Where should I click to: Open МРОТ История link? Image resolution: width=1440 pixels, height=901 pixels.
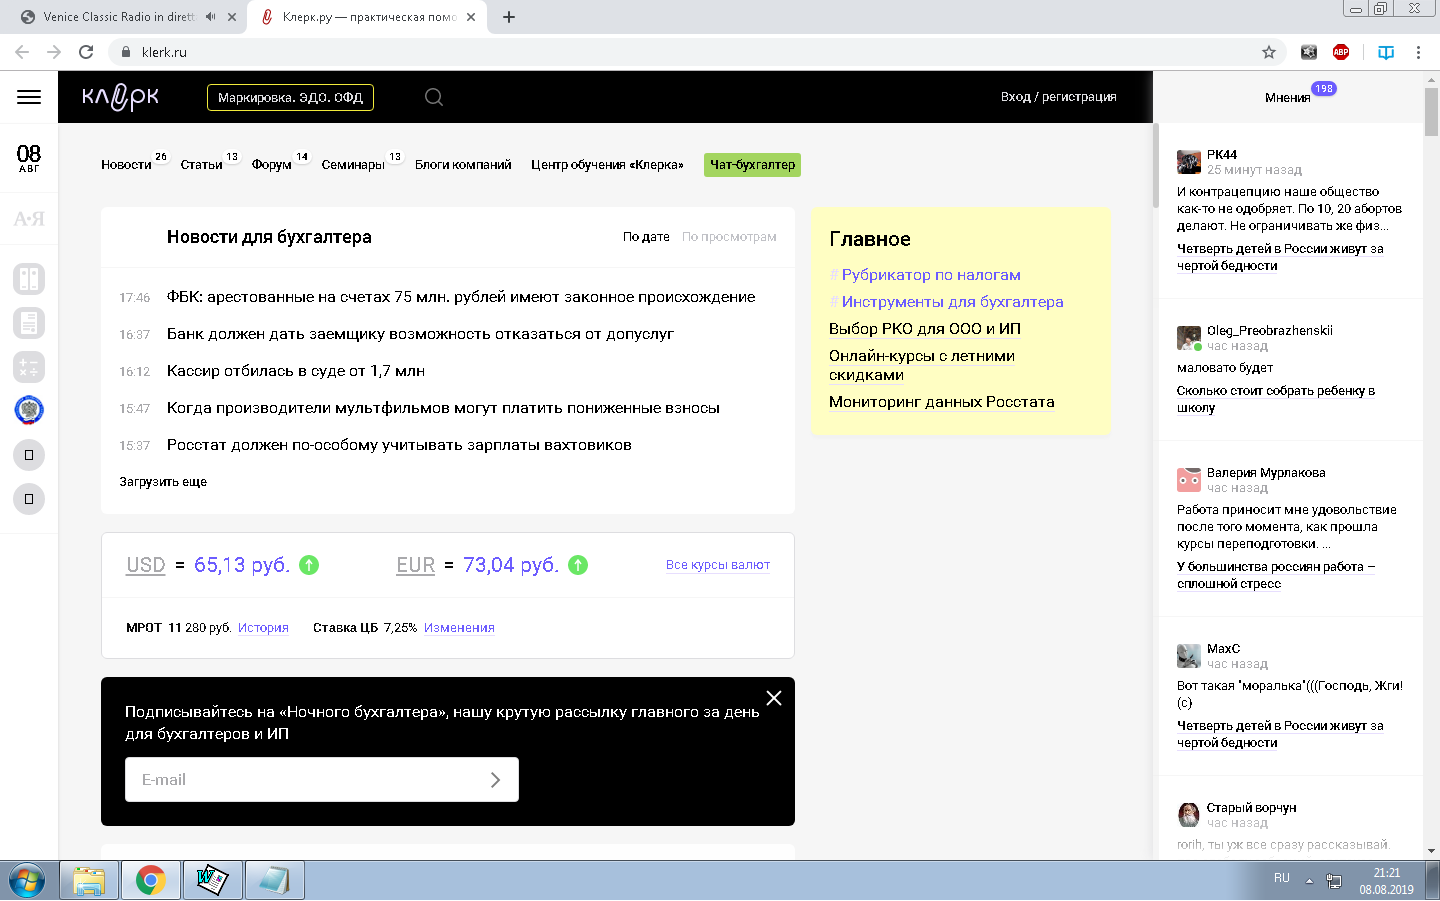pos(263,628)
